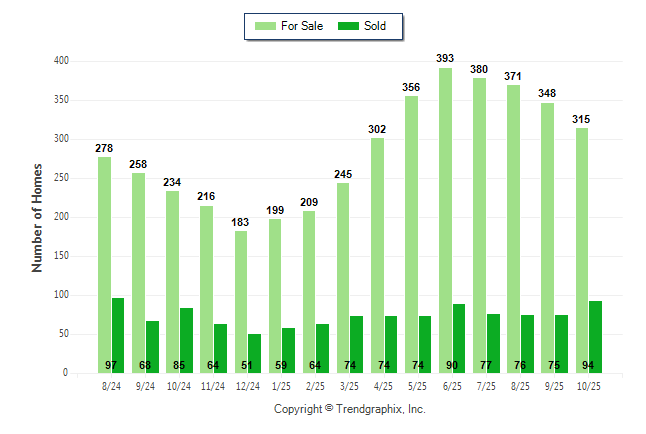Select the 5/25 For Sale bar showing 356
The image size is (646, 434).
(x=411, y=234)
